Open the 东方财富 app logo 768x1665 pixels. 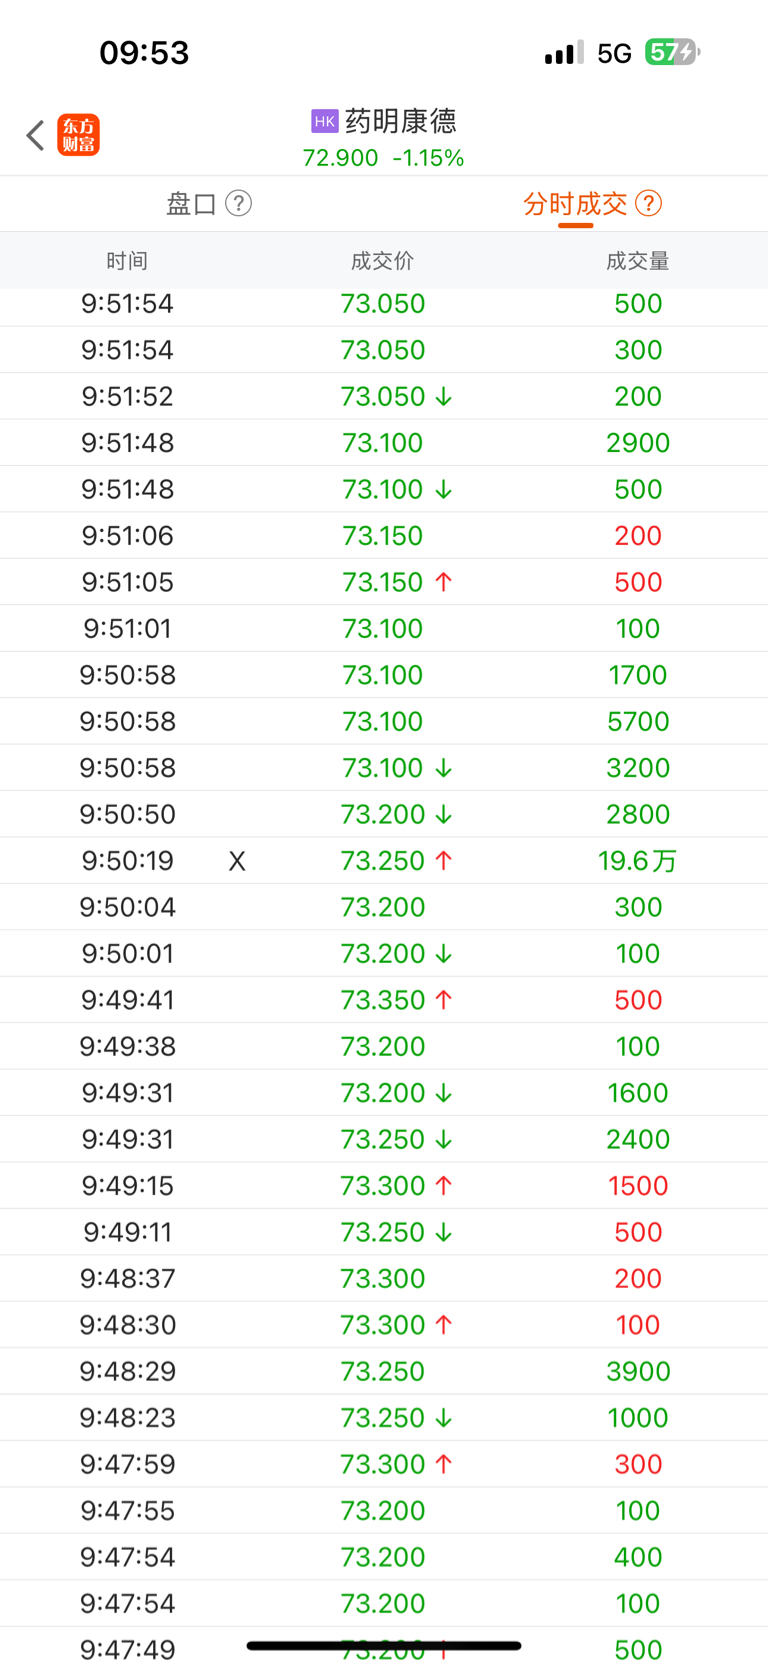[79, 135]
